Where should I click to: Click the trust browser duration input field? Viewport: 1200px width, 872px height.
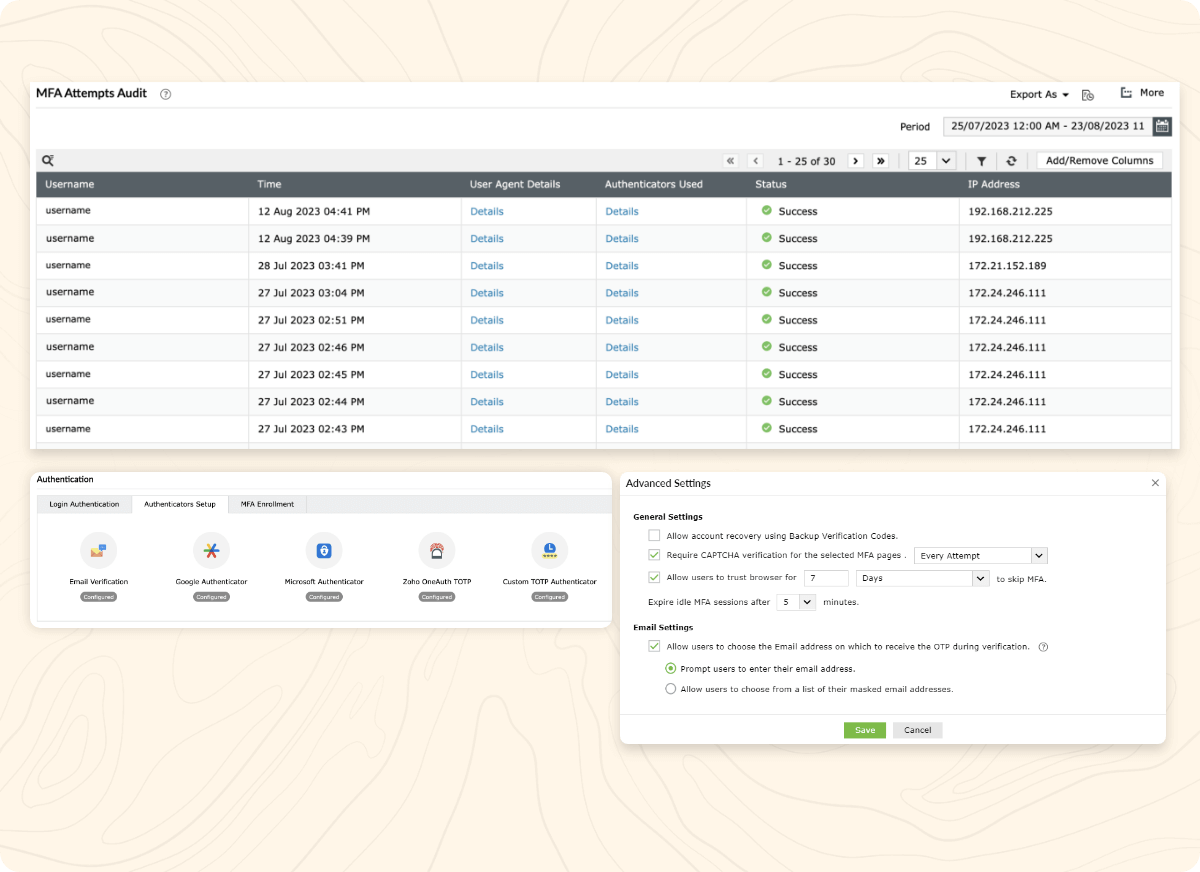(x=826, y=578)
